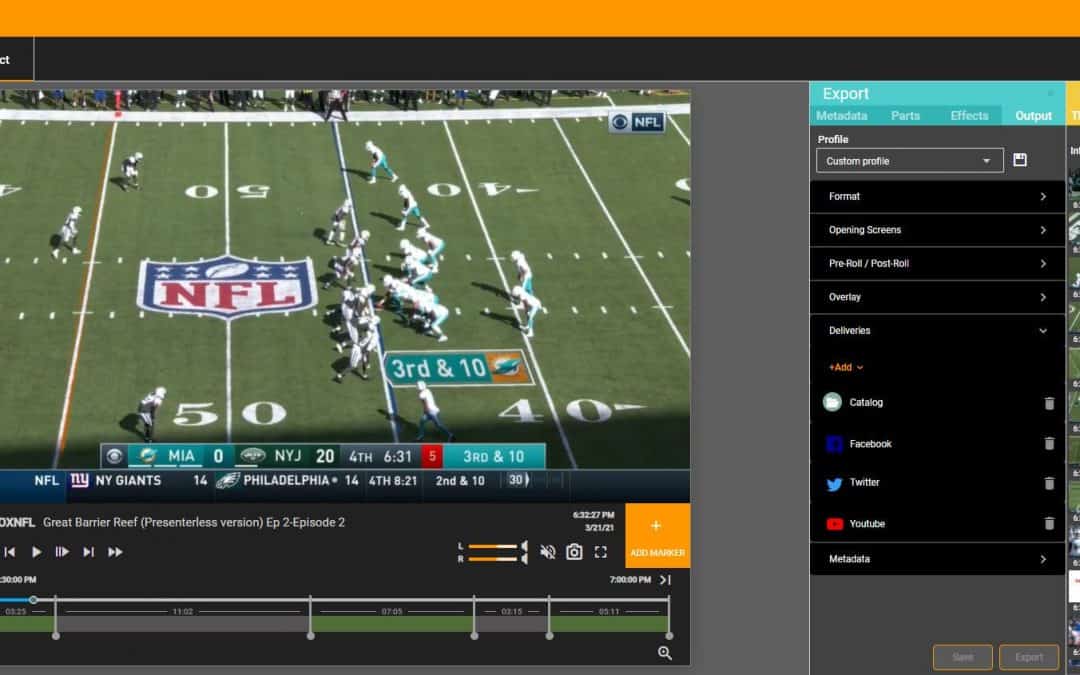This screenshot has width=1080, height=675.
Task: Fast forward the video
Action: coord(115,552)
